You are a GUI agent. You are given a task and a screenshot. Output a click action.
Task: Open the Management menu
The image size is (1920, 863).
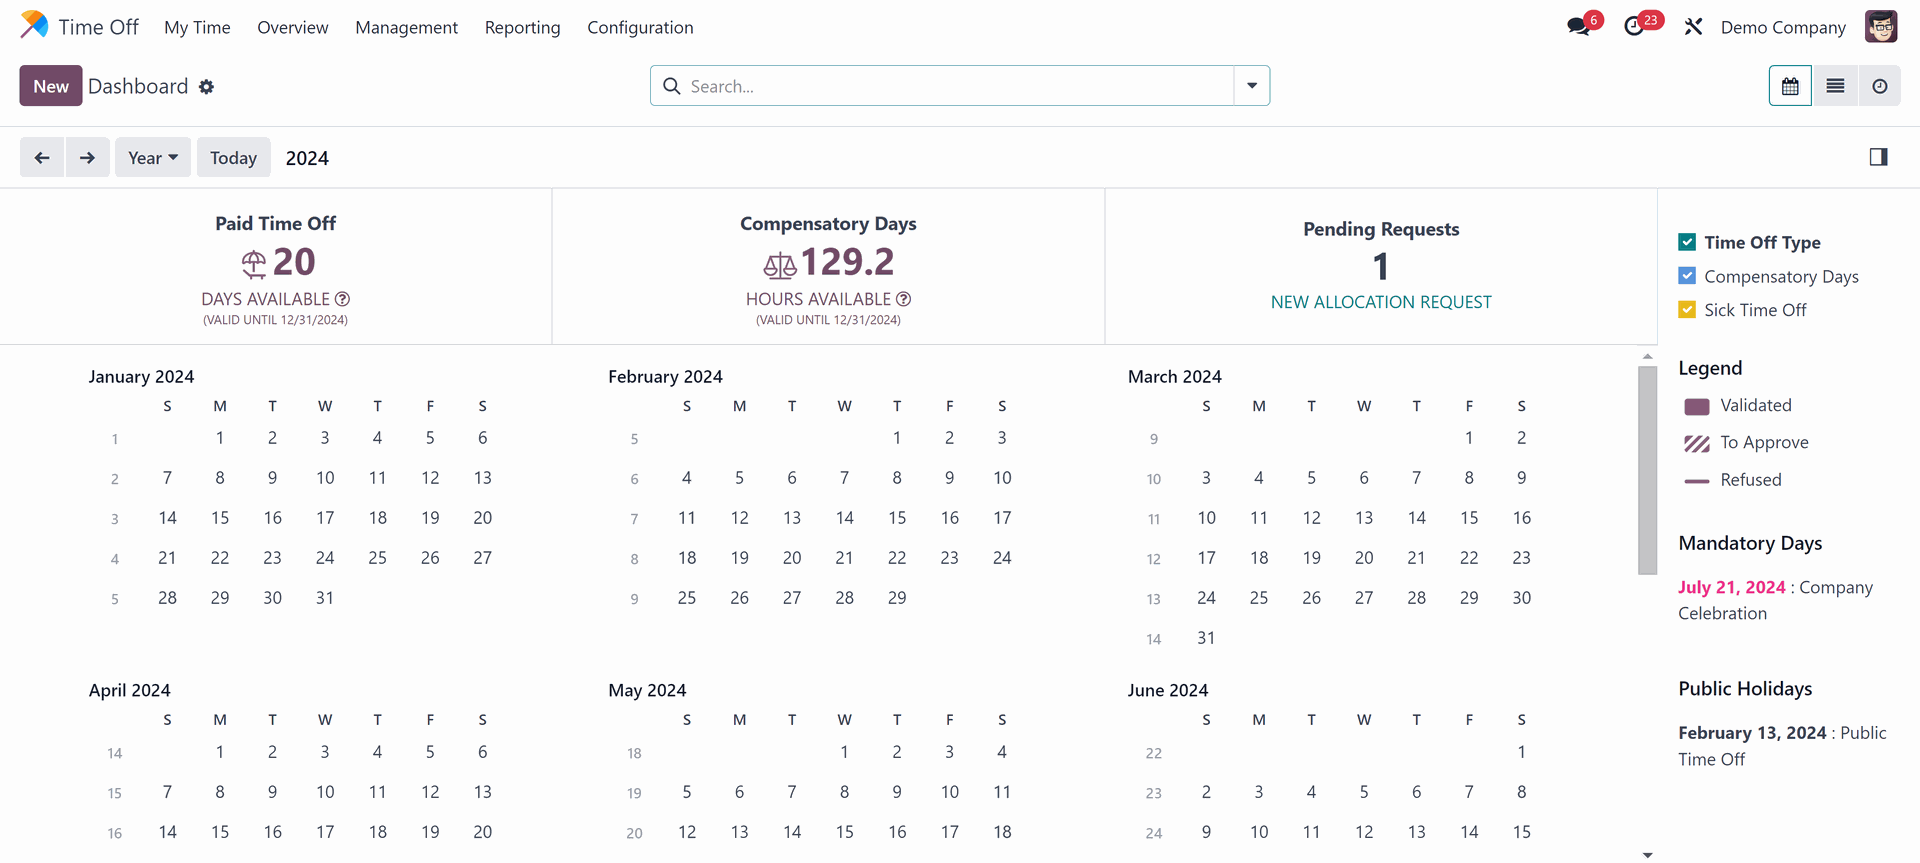406,27
